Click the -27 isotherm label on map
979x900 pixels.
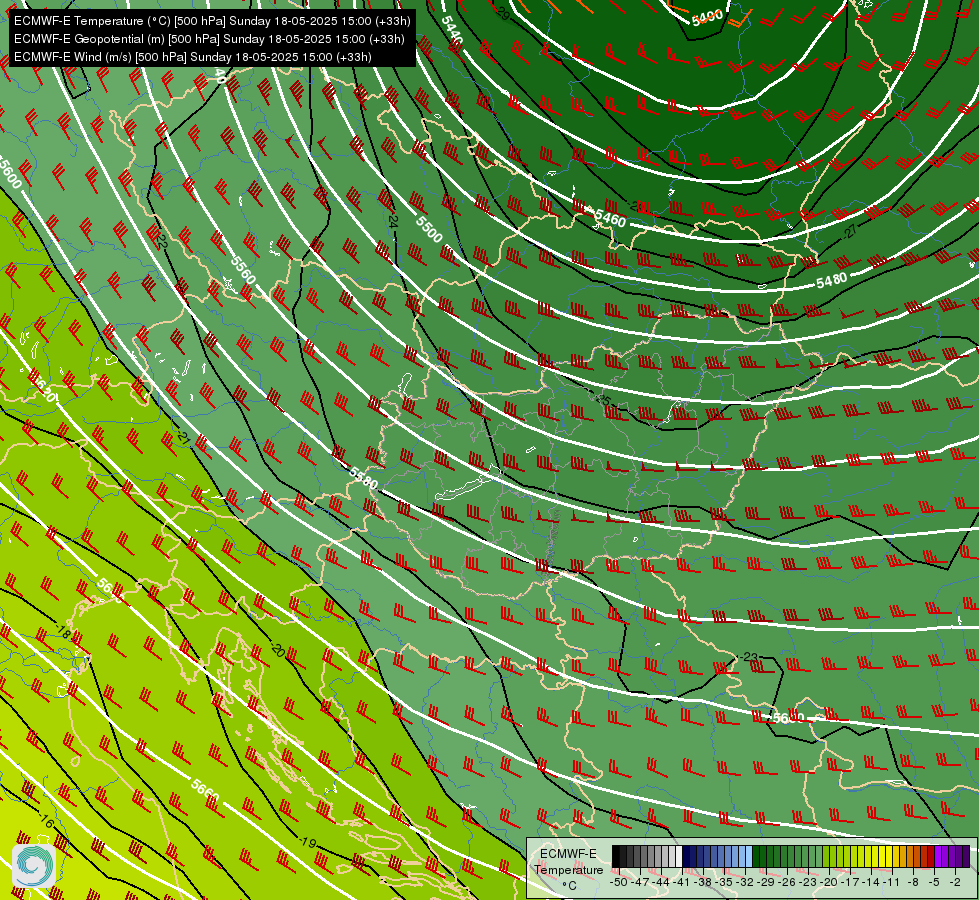pos(850,231)
